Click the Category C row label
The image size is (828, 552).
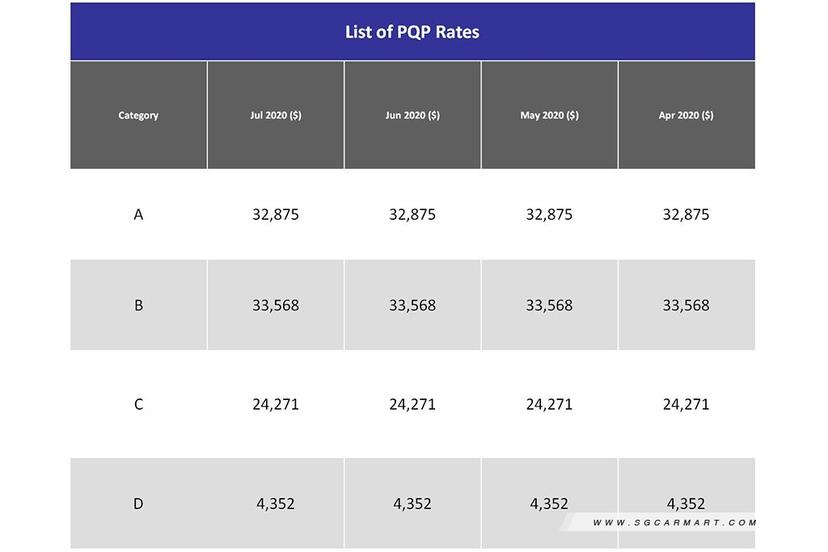[138, 404]
